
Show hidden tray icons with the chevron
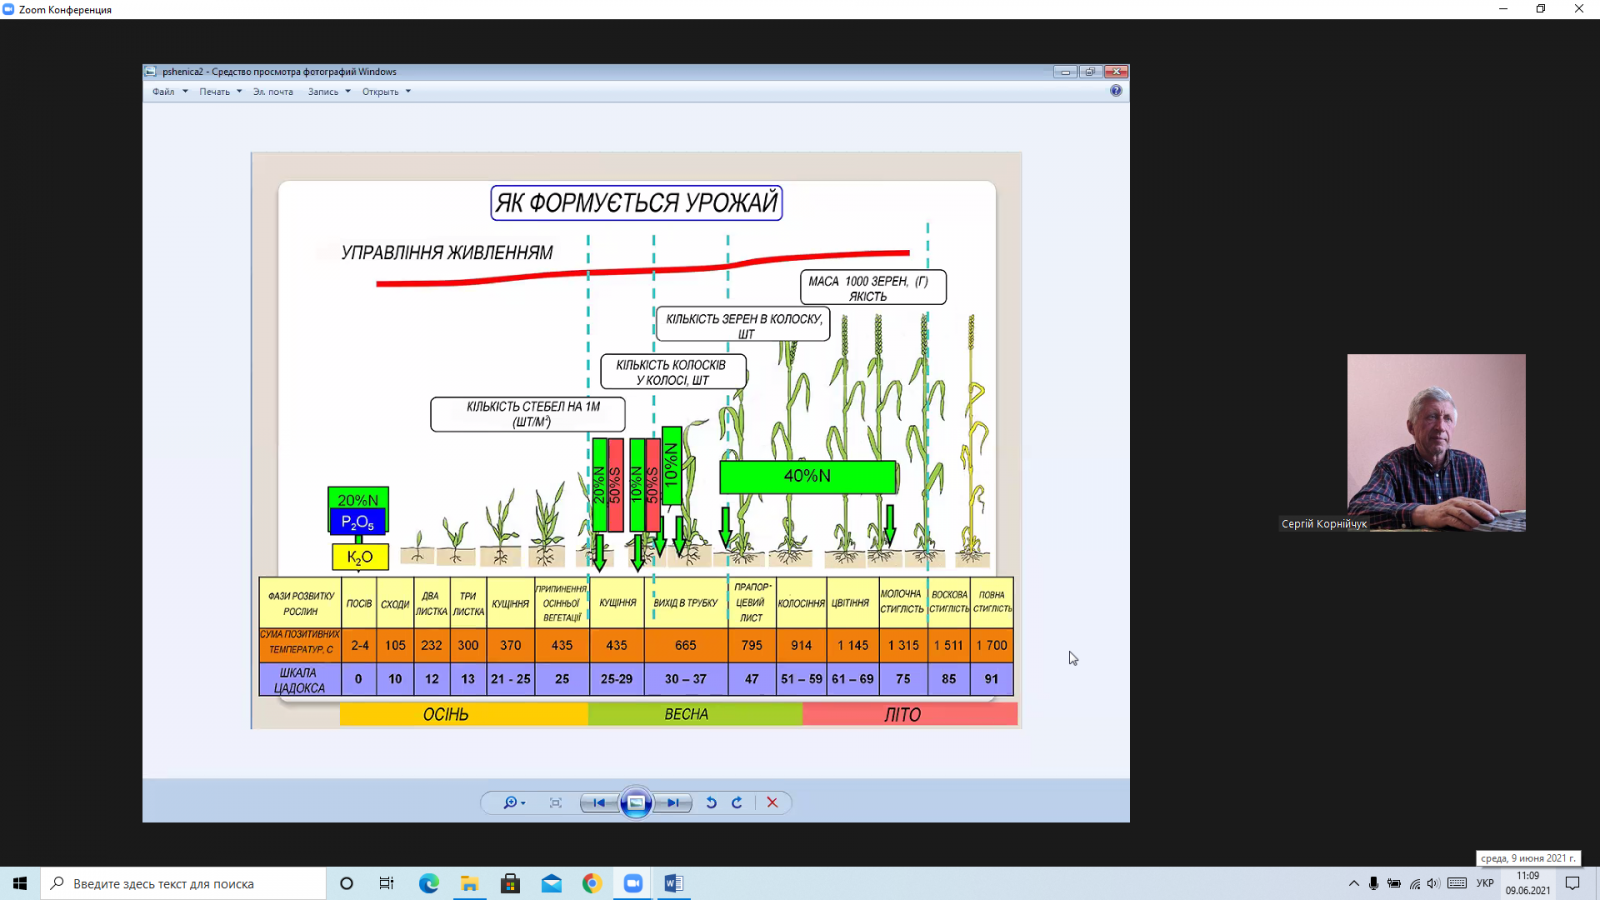click(1354, 884)
